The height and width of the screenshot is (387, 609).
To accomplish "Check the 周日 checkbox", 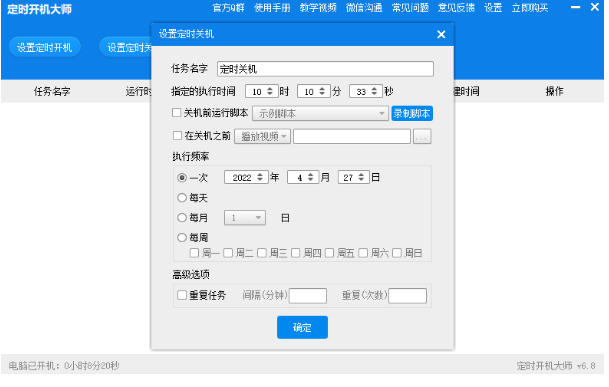I will 397,253.
